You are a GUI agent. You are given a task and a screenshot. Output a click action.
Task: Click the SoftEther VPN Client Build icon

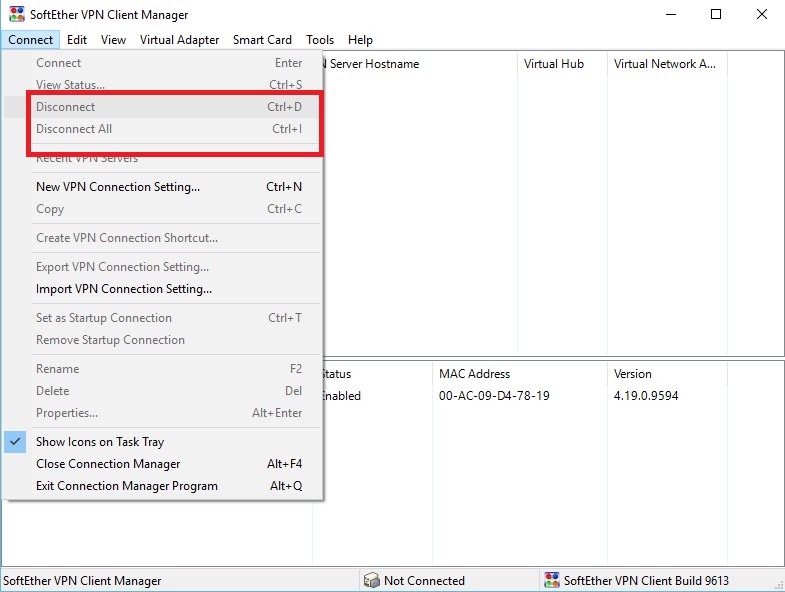pos(552,580)
